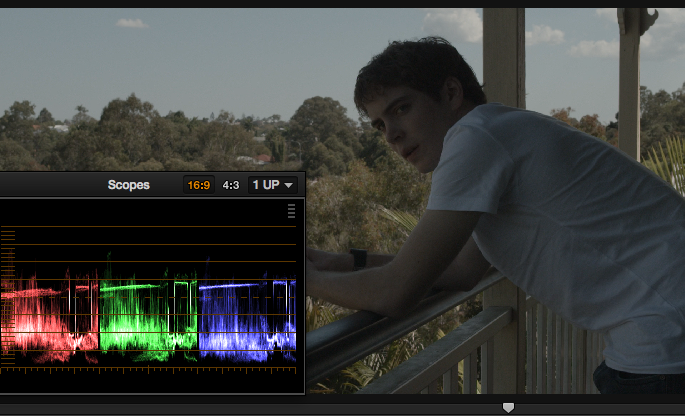This screenshot has width=685, height=416.
Task: Click the Scopes panel title
Action: (128, 185)
